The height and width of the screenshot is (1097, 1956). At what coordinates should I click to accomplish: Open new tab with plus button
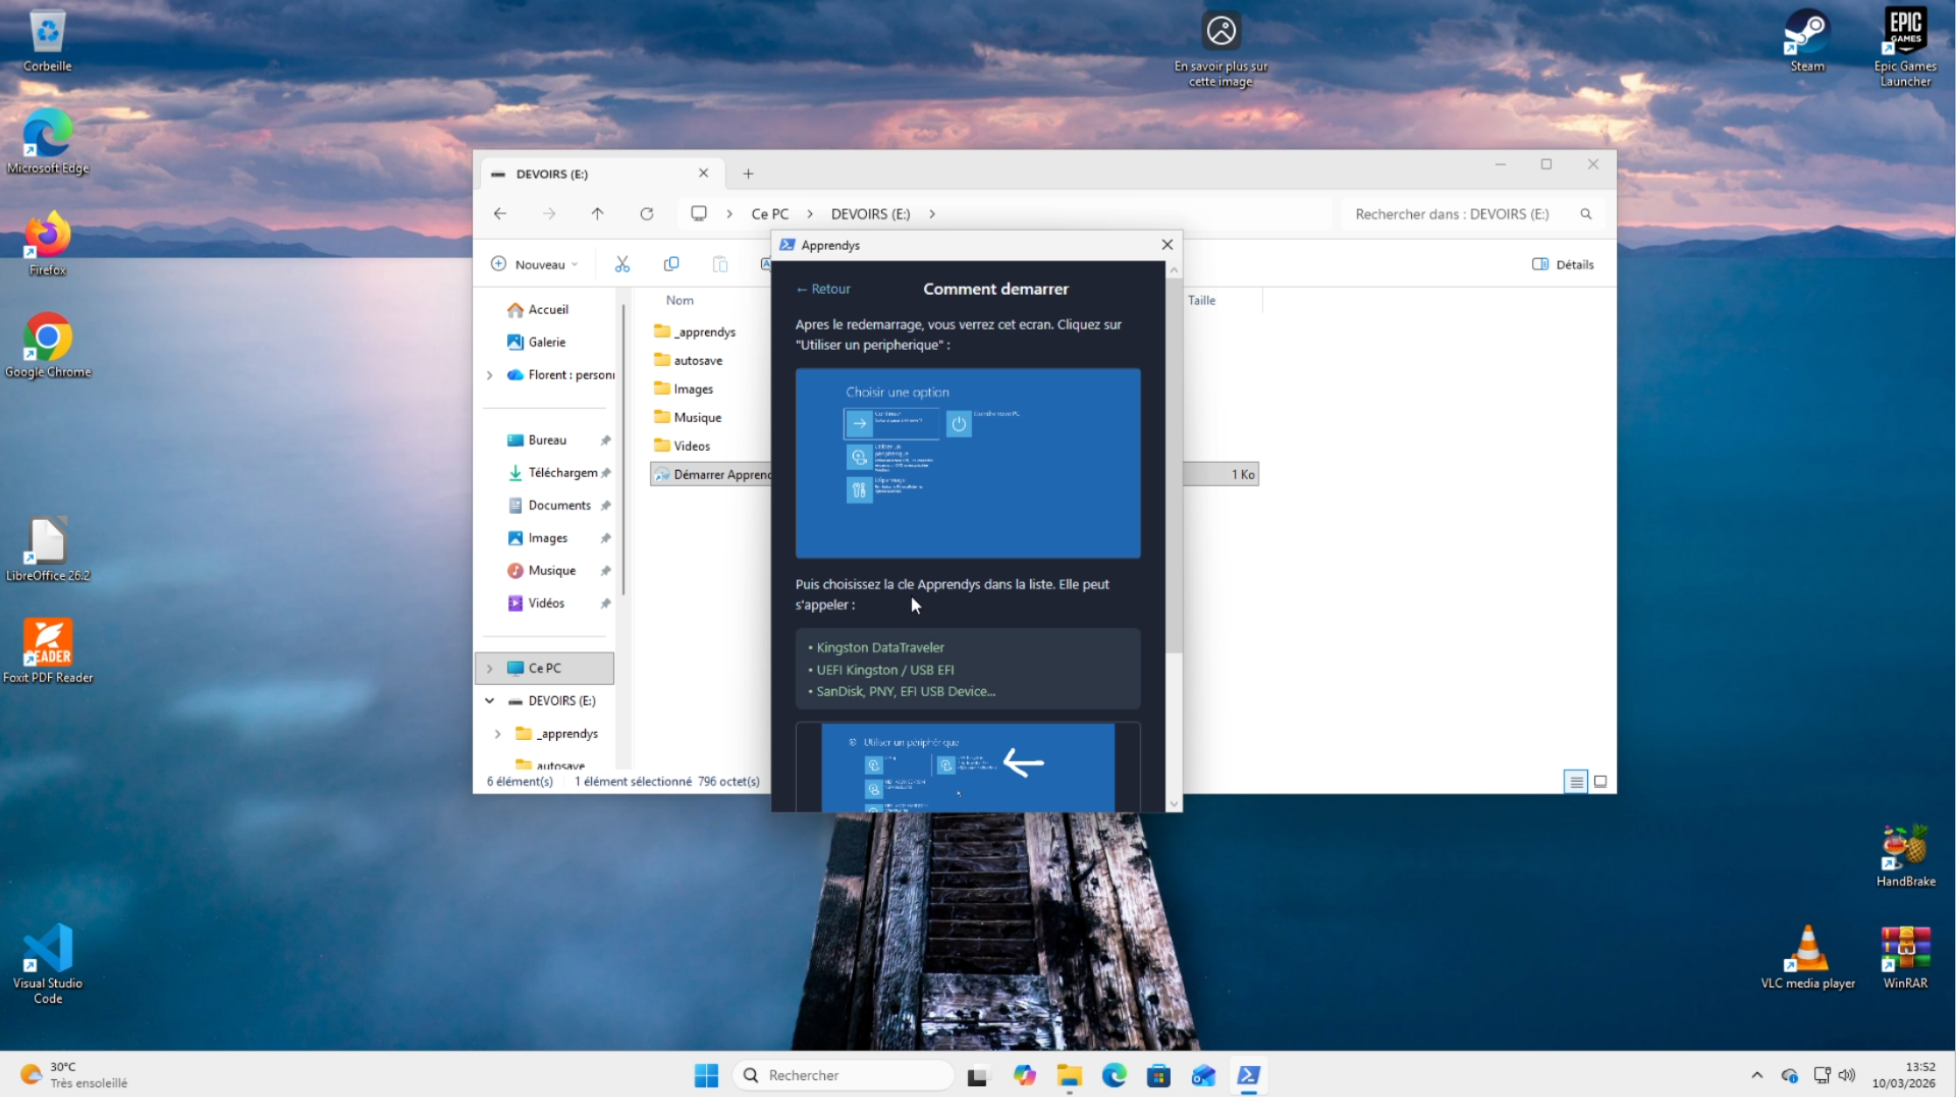point(748,174)
